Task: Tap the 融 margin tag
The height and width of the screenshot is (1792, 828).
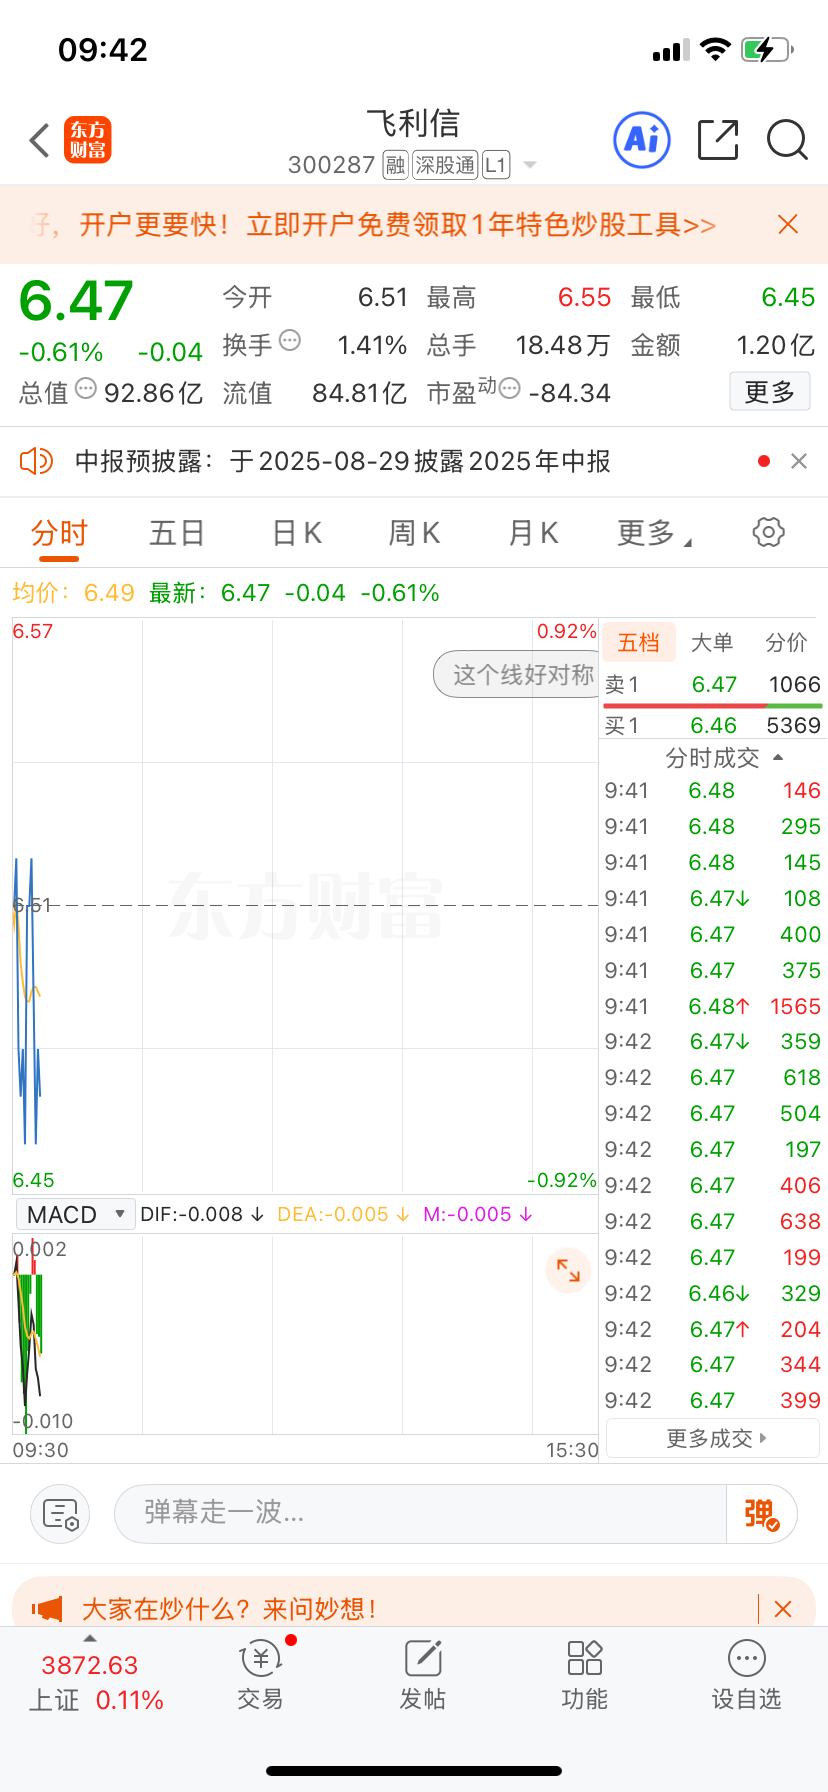Action: pyautogui.click(x=395, y=165)
